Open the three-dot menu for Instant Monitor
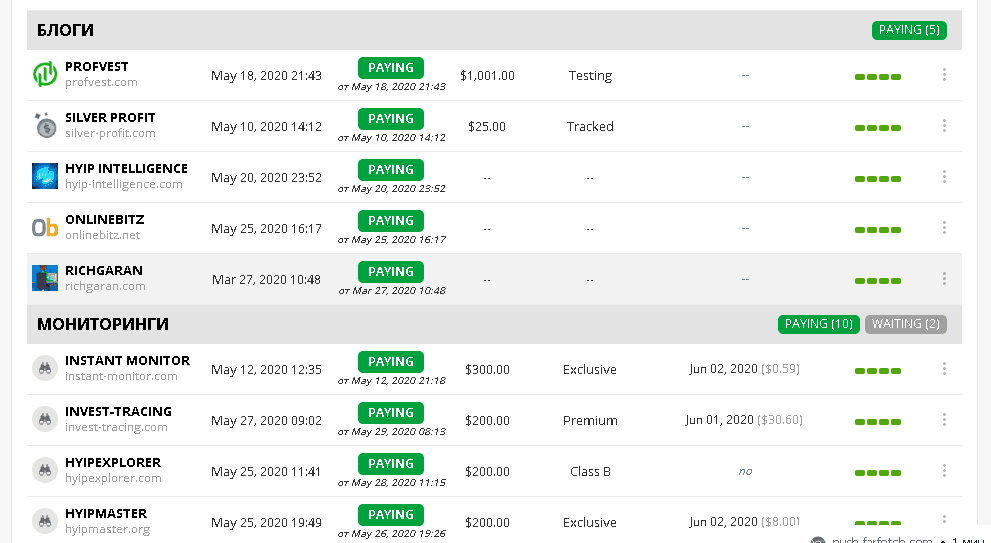This screenshot has height=543, width=991. click(944, 369)
